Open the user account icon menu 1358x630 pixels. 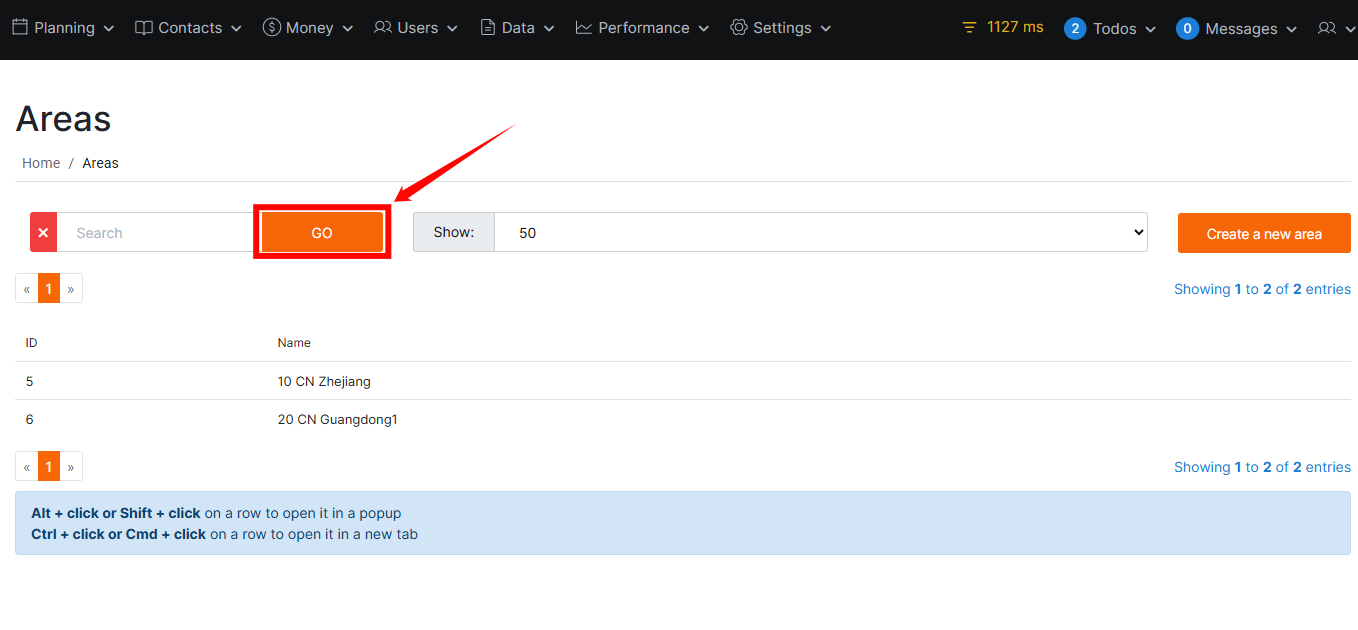[1335, 29]
